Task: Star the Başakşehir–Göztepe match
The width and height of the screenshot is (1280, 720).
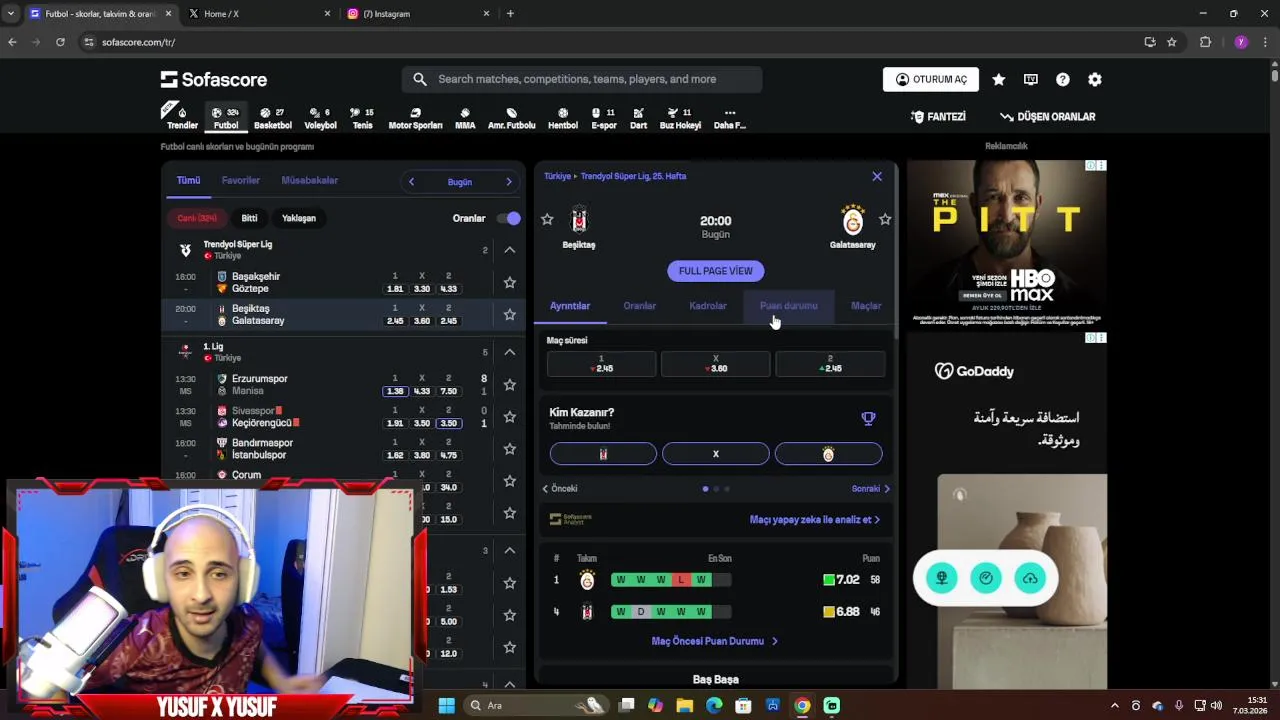Action: 509,283
